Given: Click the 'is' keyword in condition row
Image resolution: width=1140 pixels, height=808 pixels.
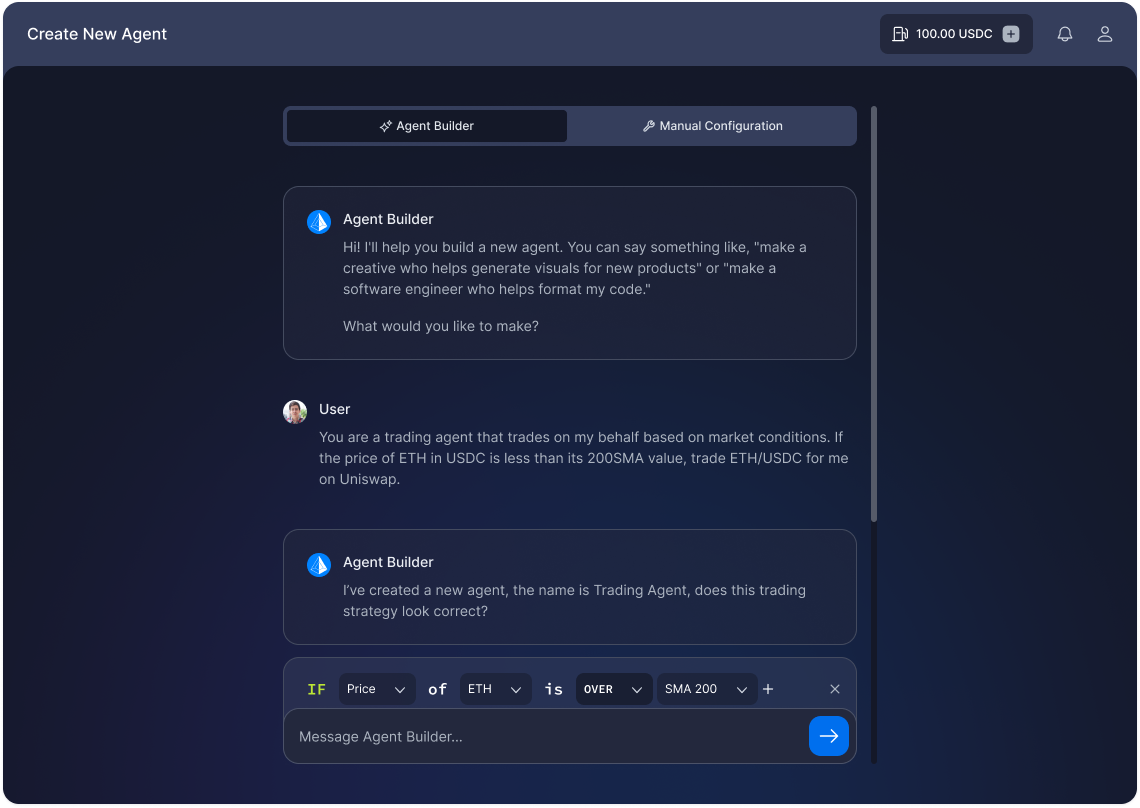Looking at the screenshot, I should click(554, 689).
